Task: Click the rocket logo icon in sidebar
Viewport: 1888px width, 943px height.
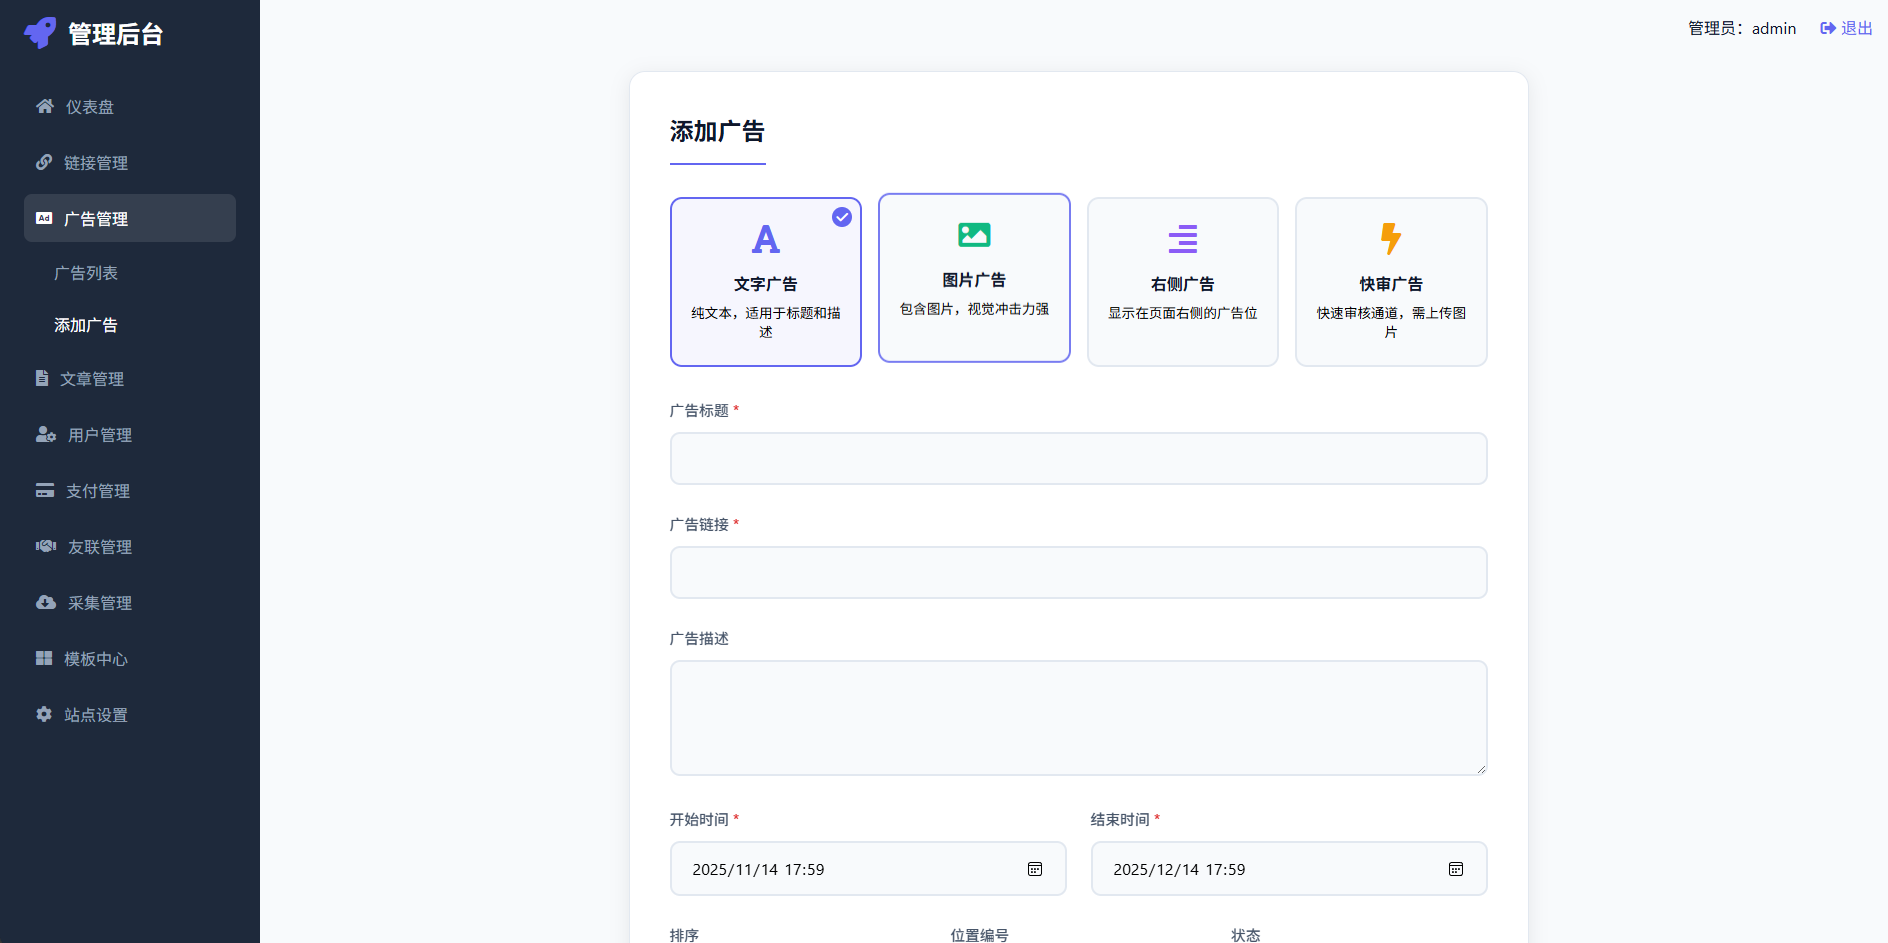Action: click(x=40, y=33)
